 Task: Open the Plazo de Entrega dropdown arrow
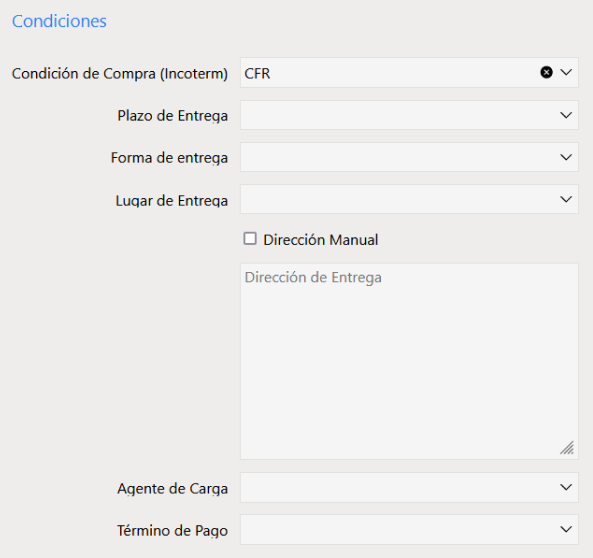[566, 115]
